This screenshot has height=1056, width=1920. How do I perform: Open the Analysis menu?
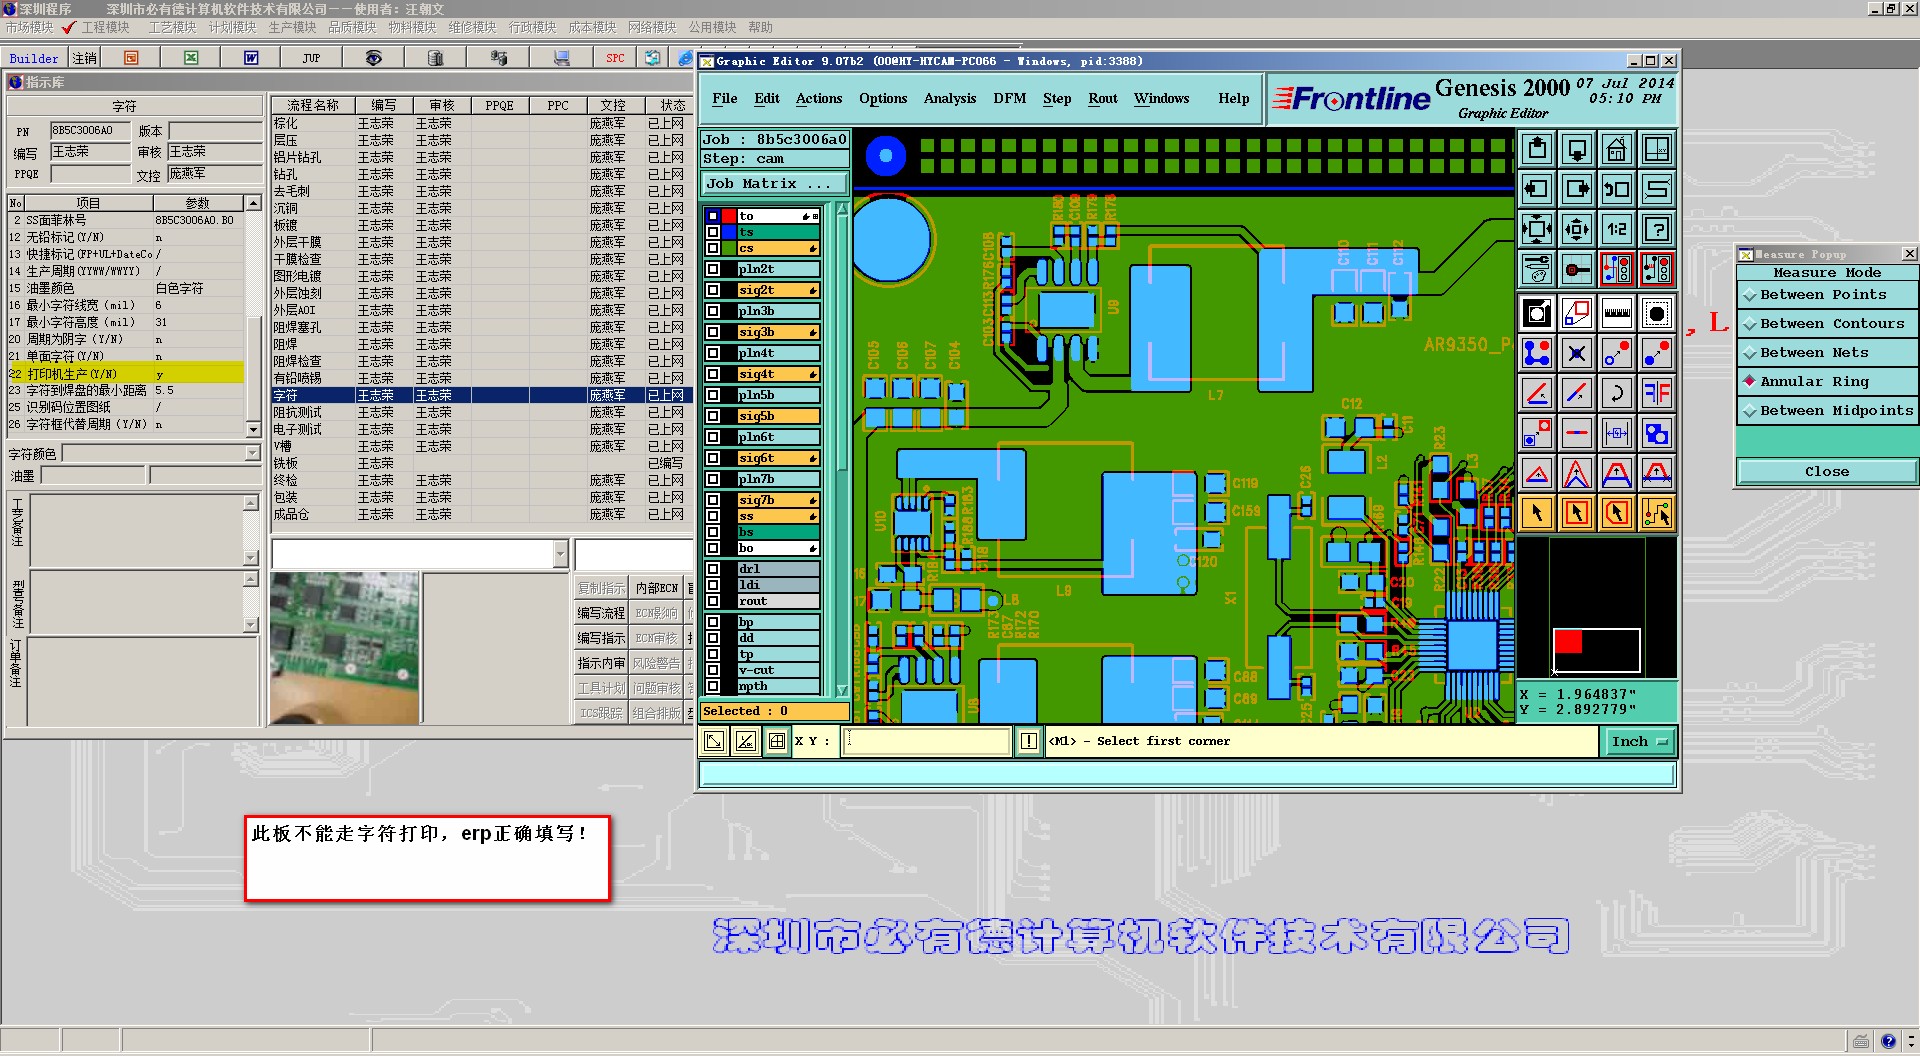coord(950,98)
